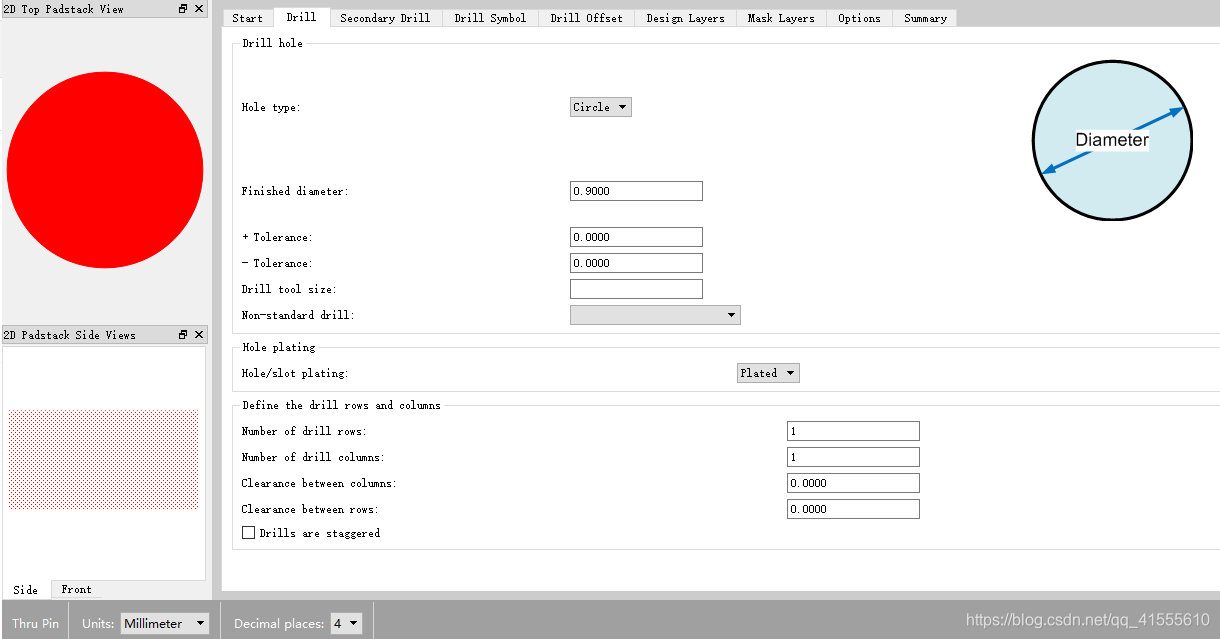Undock the 2D Top Padstack View panel

(x=183, y=9)
